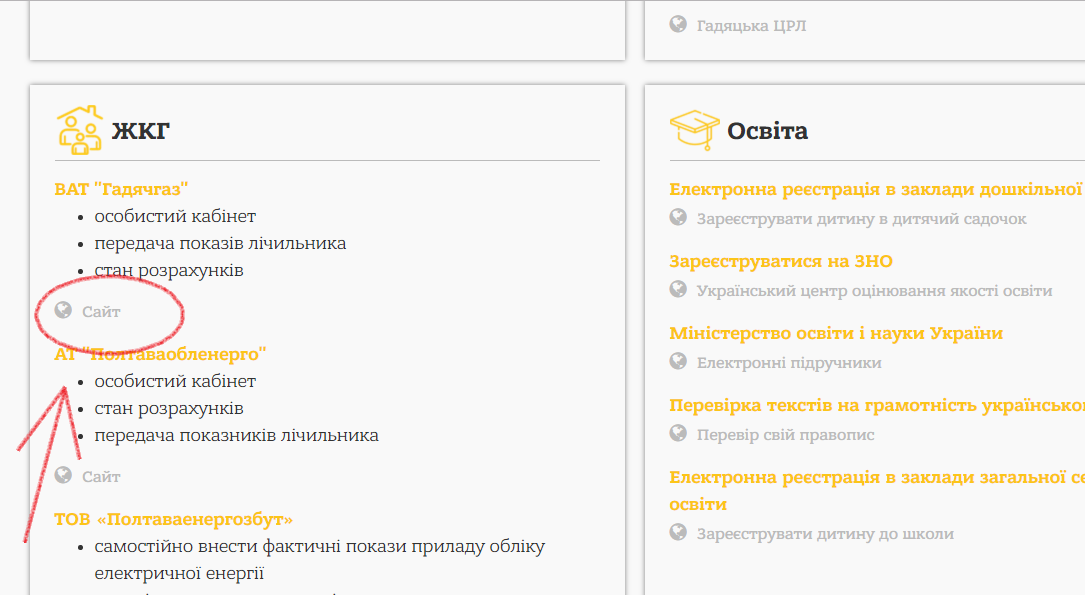
Task: Open the ТОВ «Полтаваенергозбут» heading link
Action: 174,520
